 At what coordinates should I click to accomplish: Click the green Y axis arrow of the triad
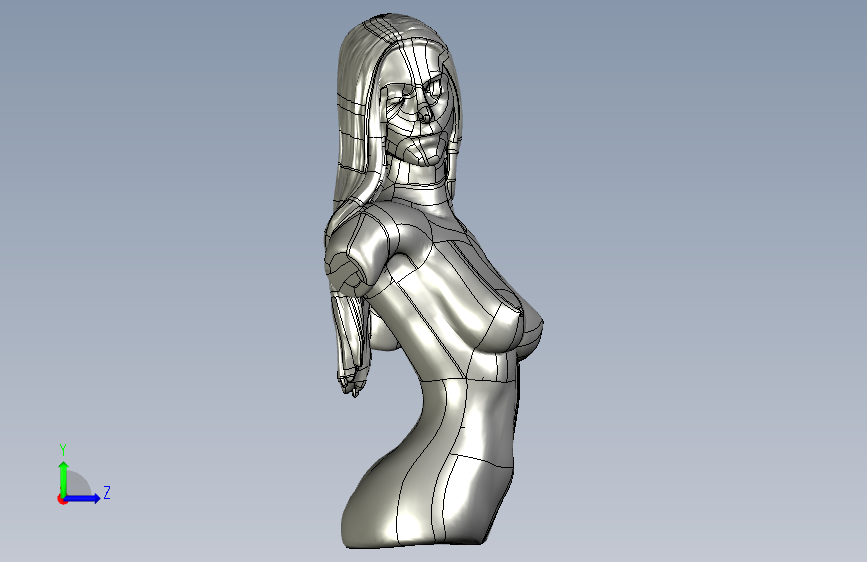click(64, 479)
